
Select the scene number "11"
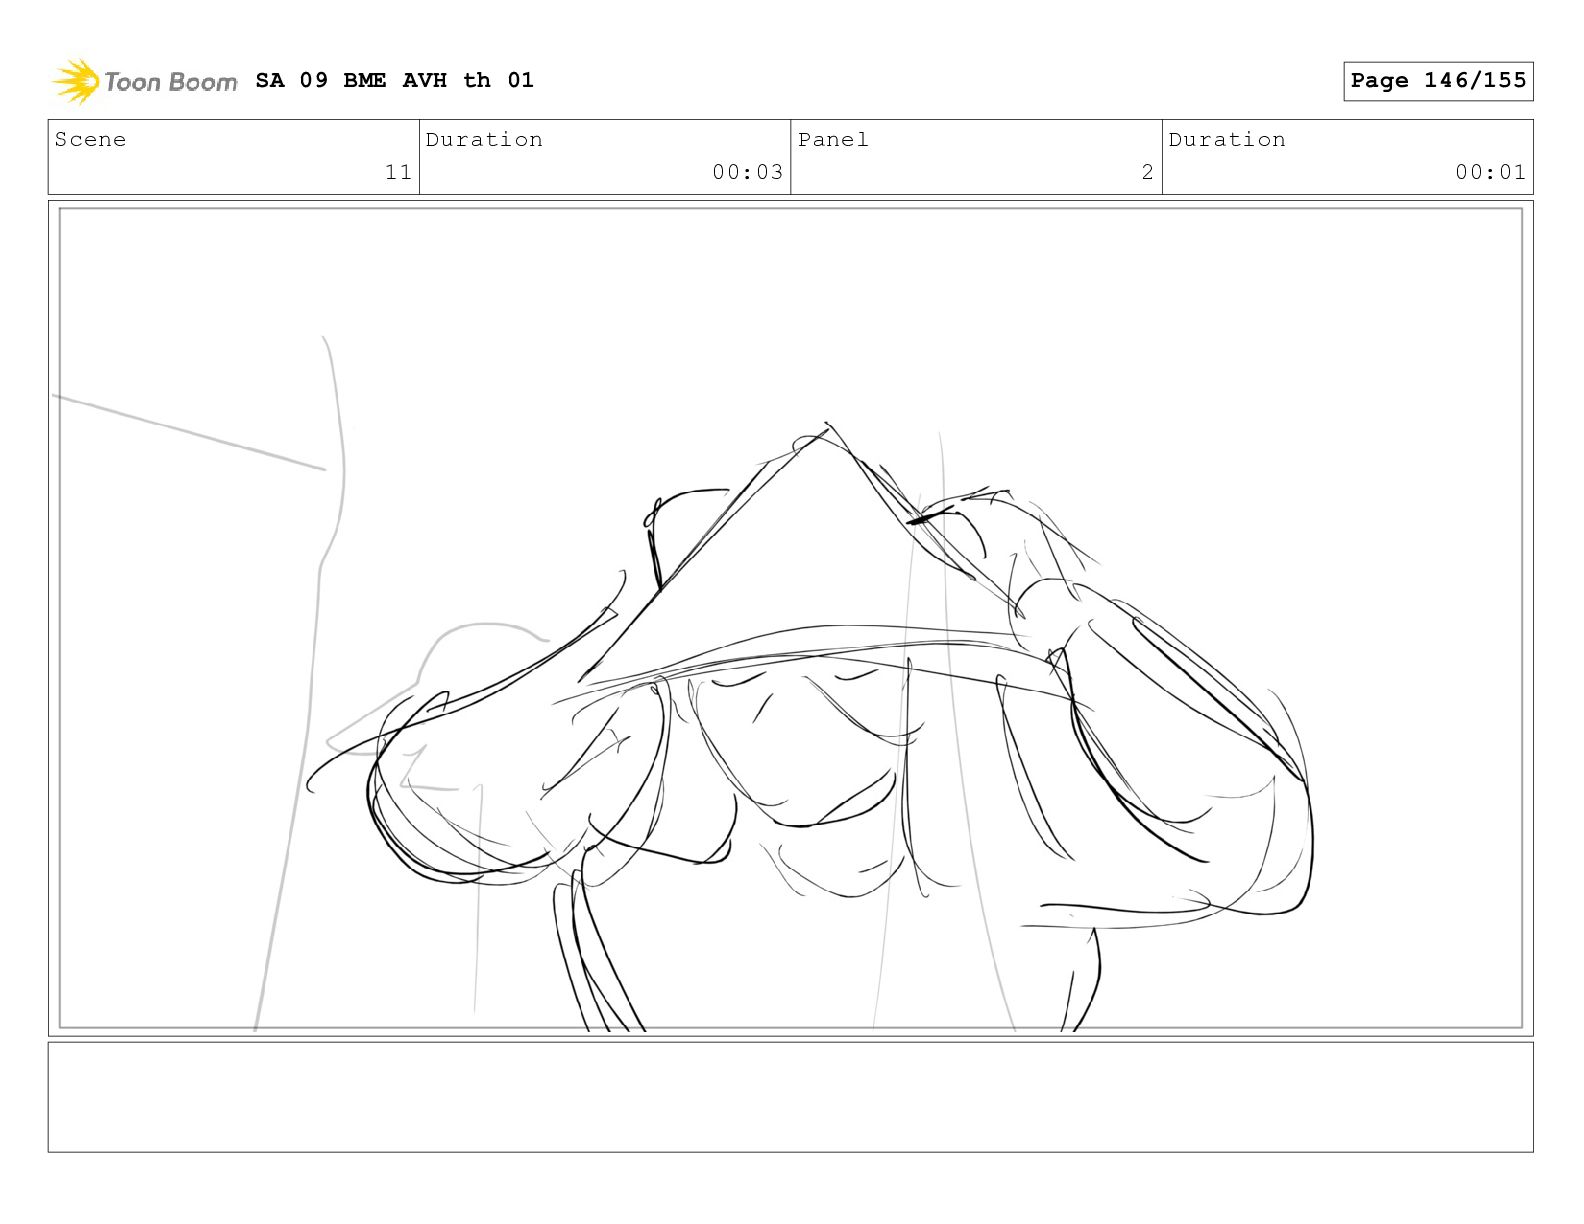(x=399, y=172)
